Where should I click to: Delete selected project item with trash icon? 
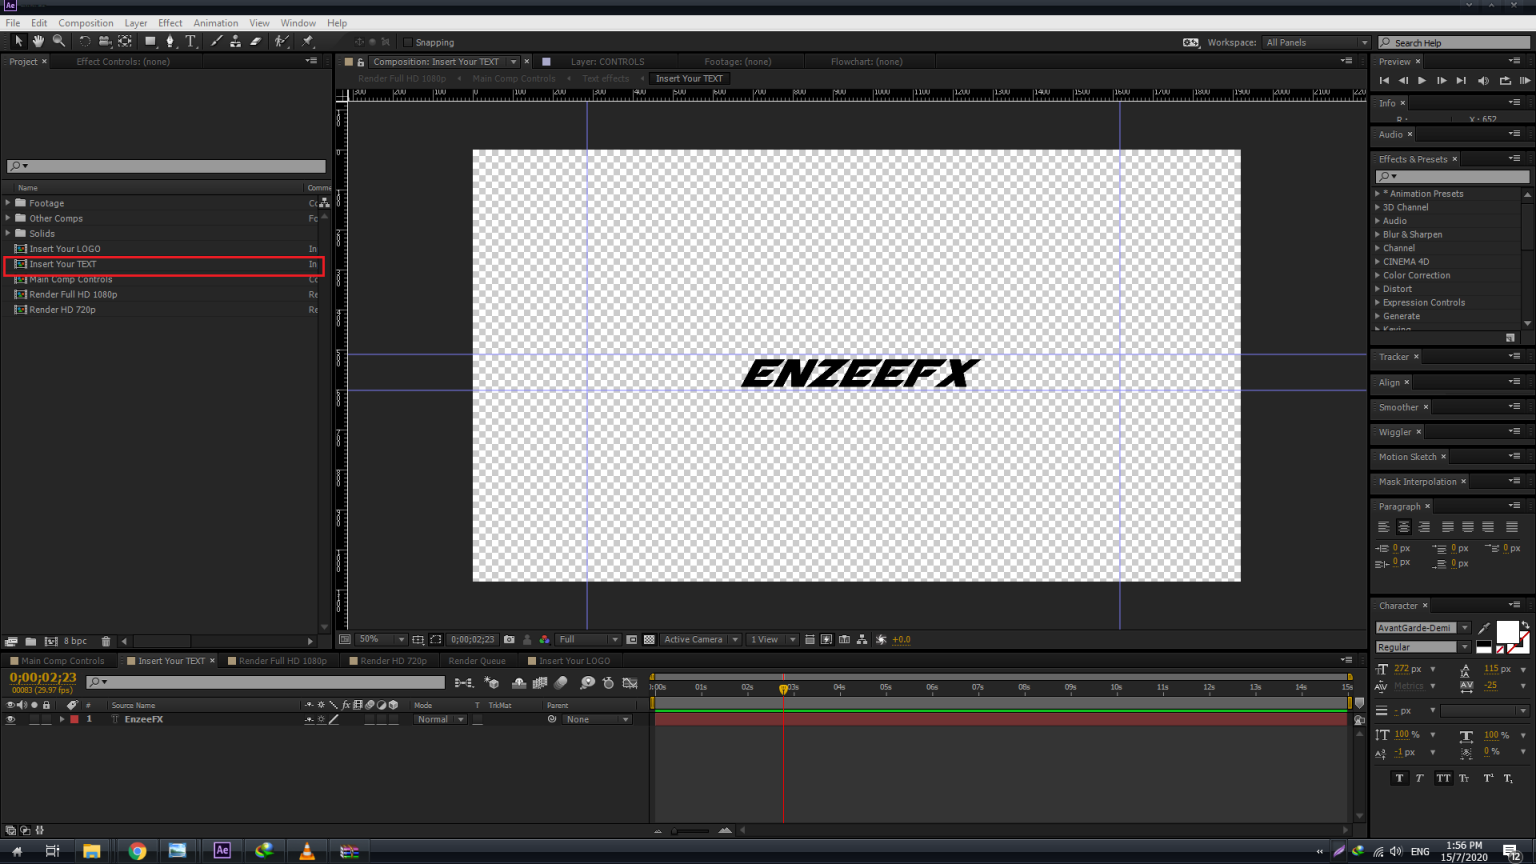[x=106, y=641]
